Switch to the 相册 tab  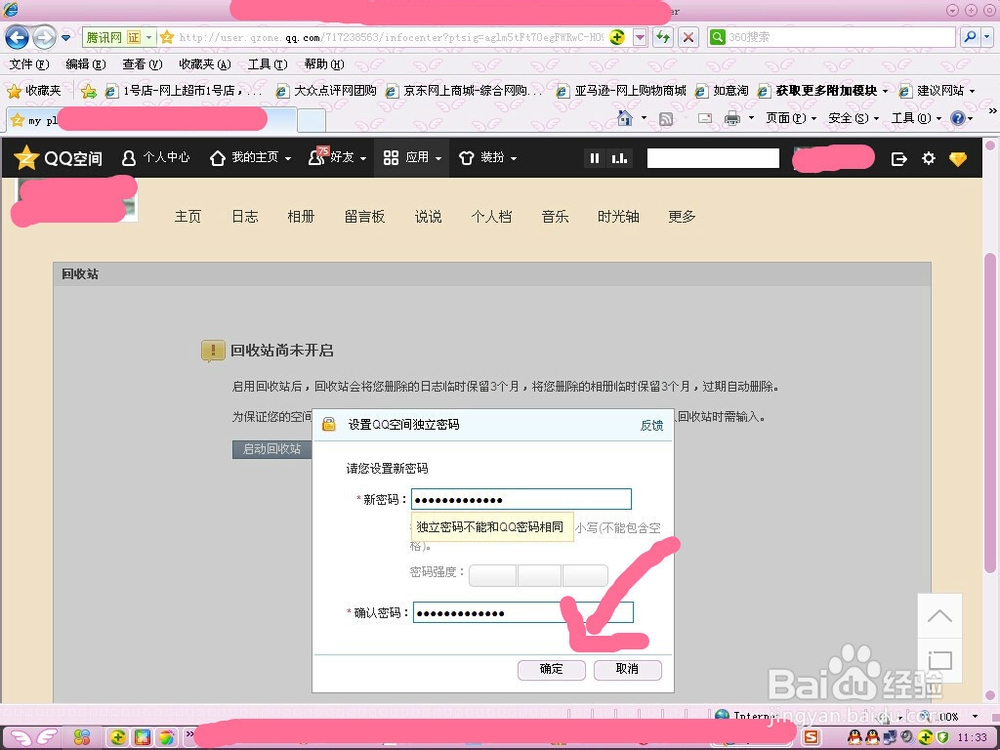click(301, 216)
